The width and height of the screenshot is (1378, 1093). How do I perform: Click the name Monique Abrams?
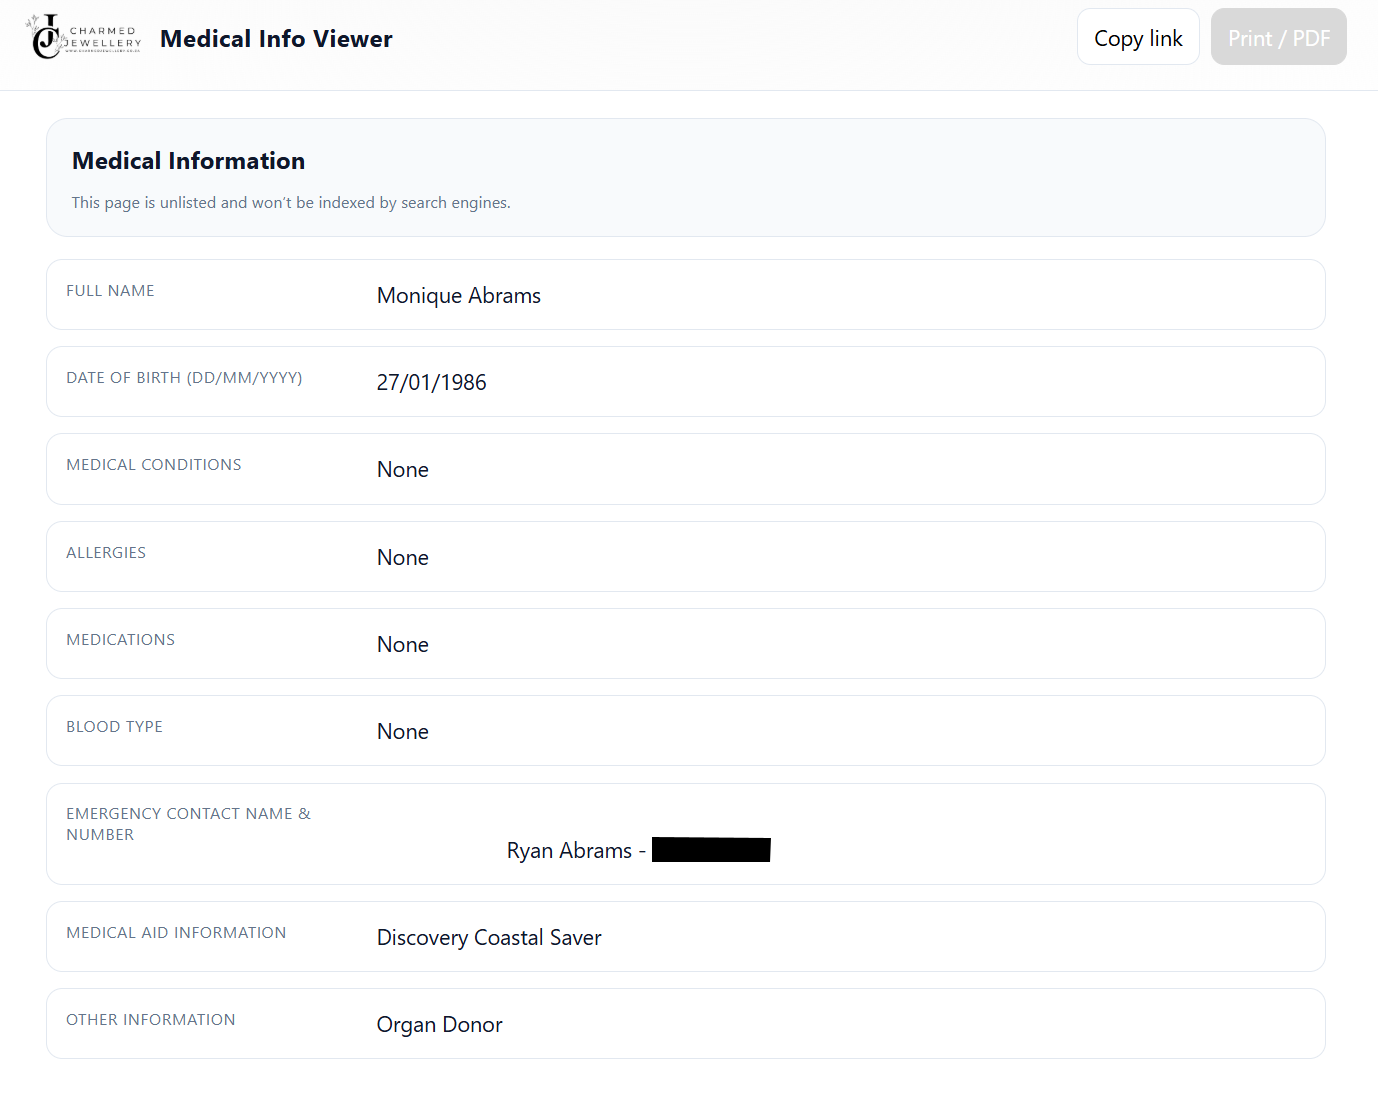tap(458, 296)
